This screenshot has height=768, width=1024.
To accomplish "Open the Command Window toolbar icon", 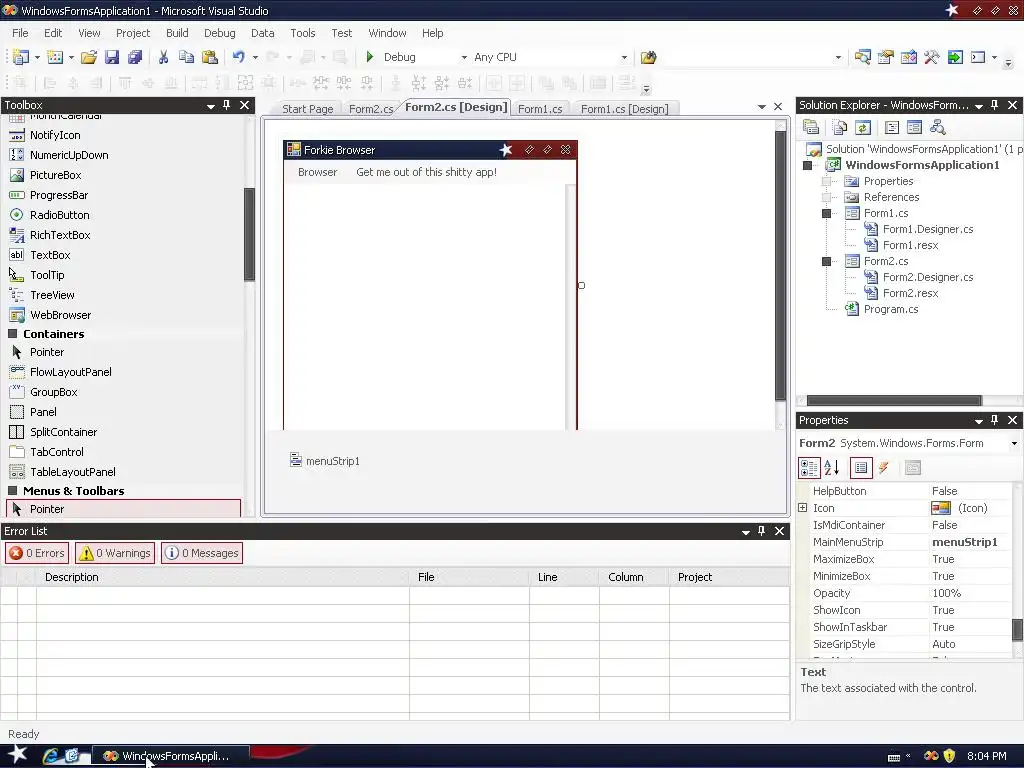I will tap(978, 57).
